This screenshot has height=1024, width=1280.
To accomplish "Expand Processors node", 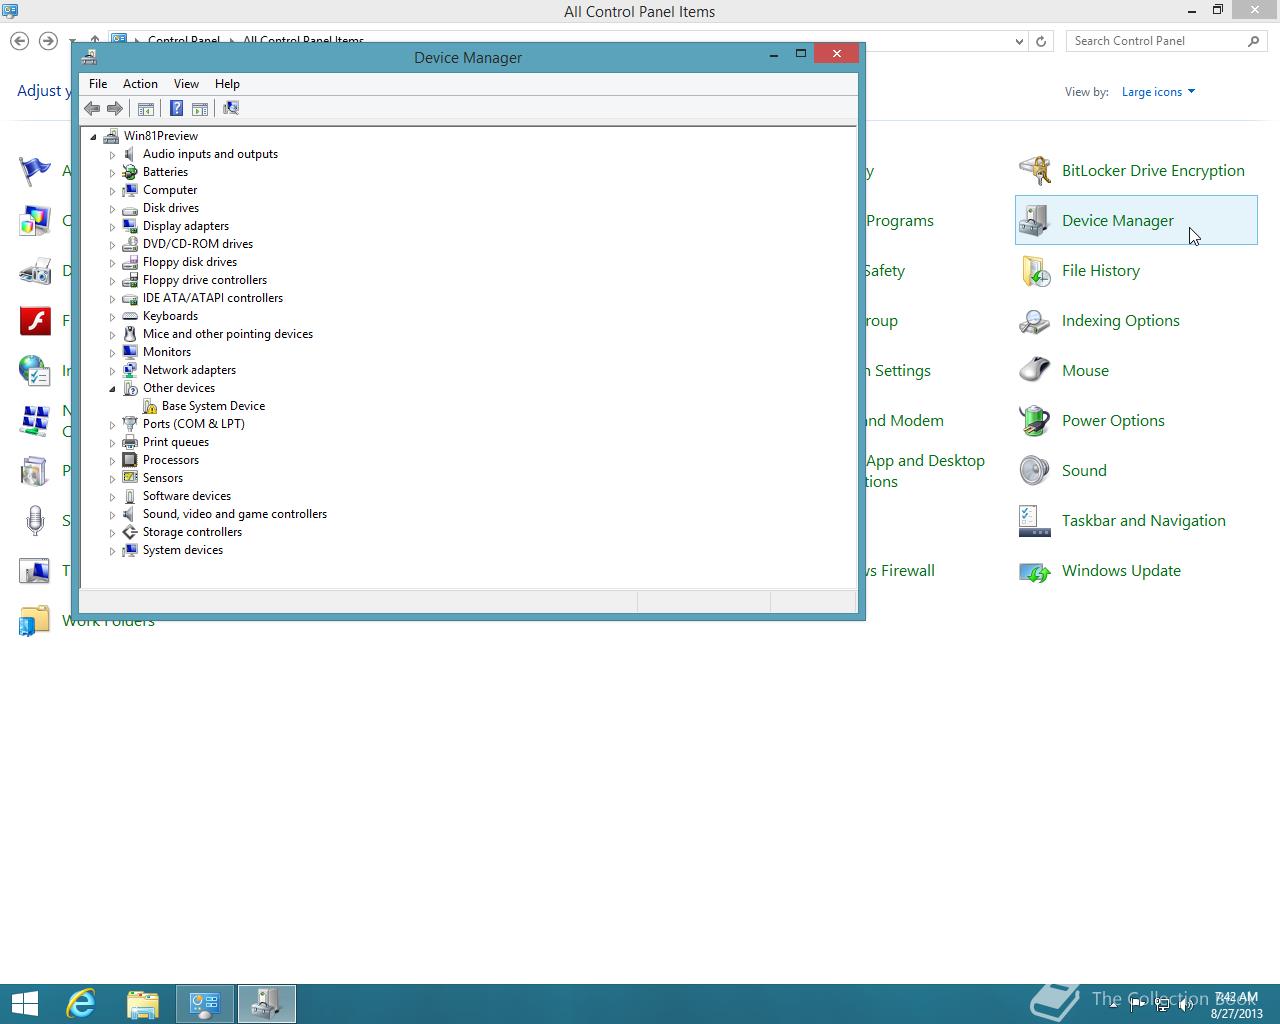I will 113,461.
